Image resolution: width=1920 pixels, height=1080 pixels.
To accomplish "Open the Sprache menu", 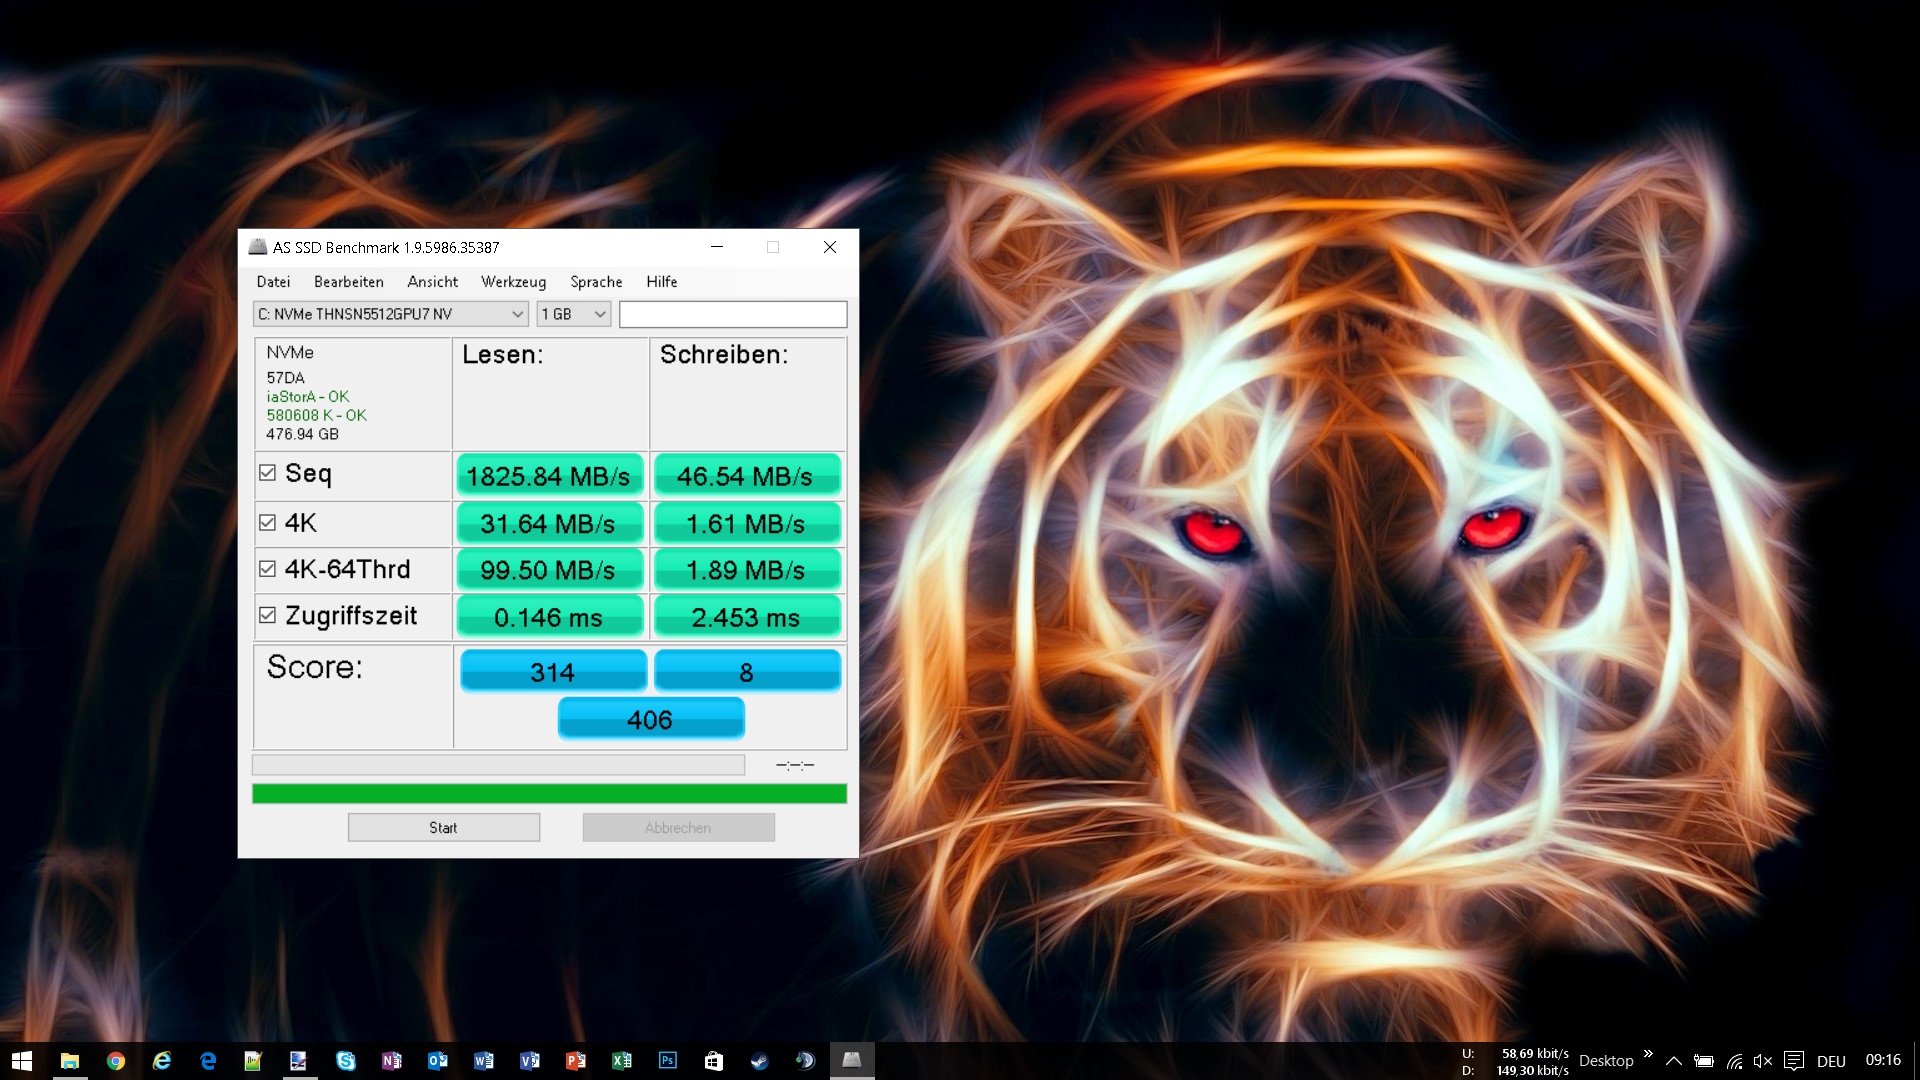I will point(596,282).
